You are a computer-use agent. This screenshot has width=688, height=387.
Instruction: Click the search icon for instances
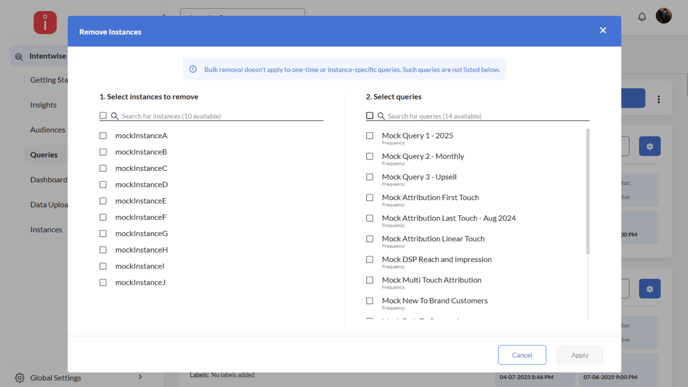(x=115, y=116)
